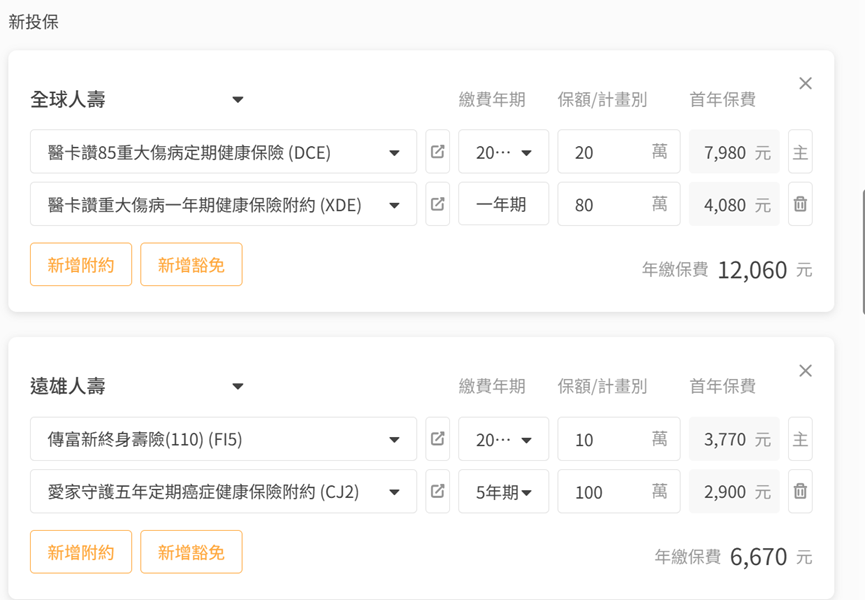
Task: Open external link for 醫卡讚重大傷病一年期健康保險附約 (XDE)
Action: [x=437, y=205]
